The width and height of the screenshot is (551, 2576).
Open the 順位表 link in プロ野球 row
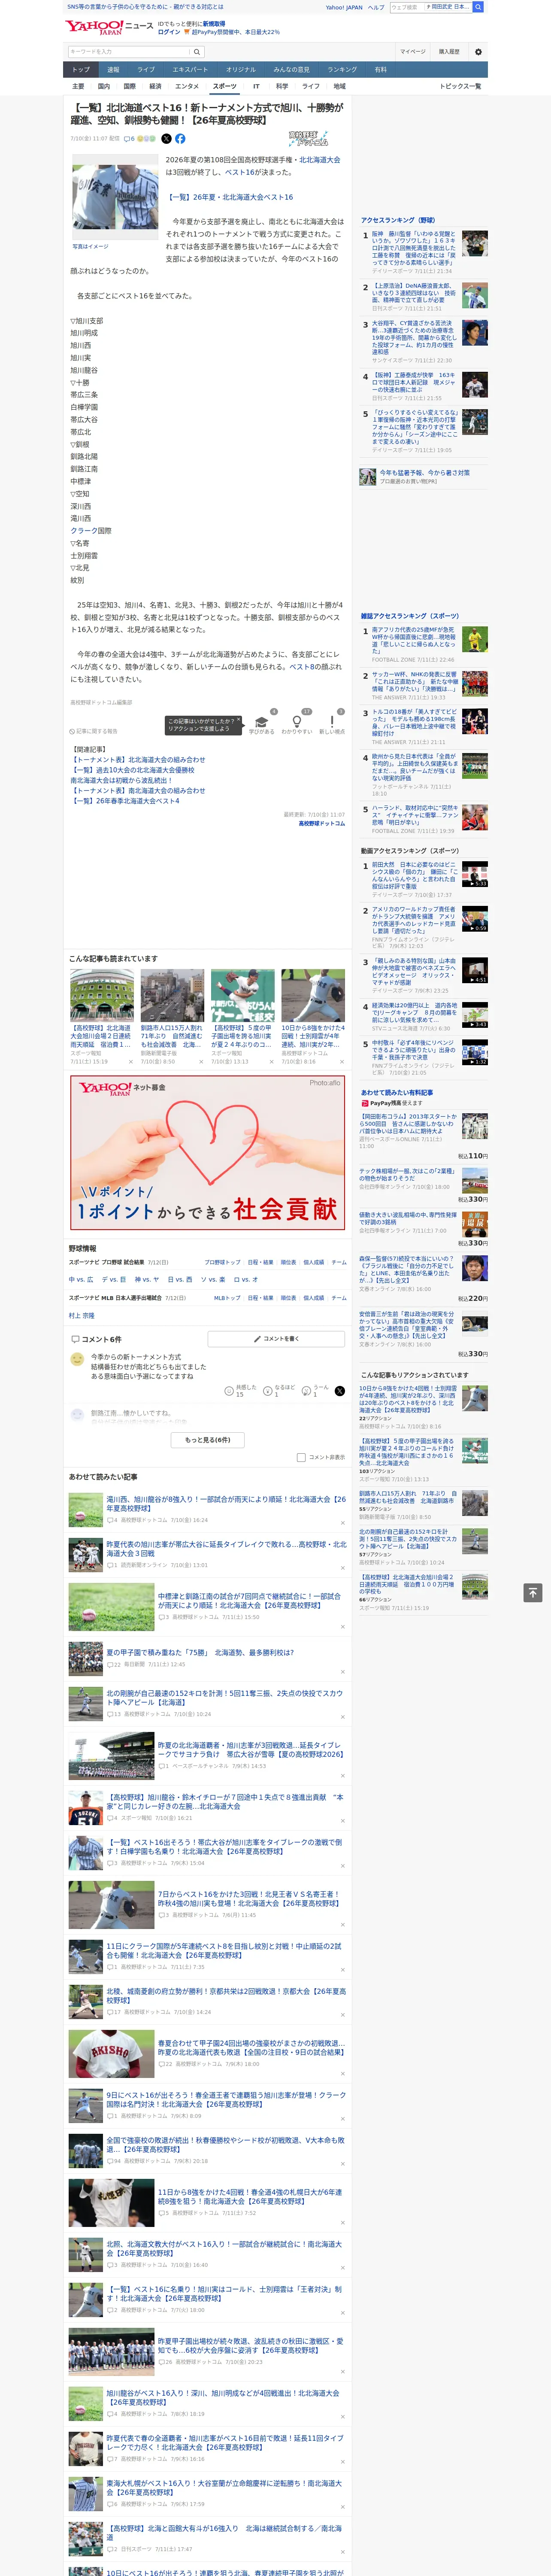click(x=288, y=1263)
